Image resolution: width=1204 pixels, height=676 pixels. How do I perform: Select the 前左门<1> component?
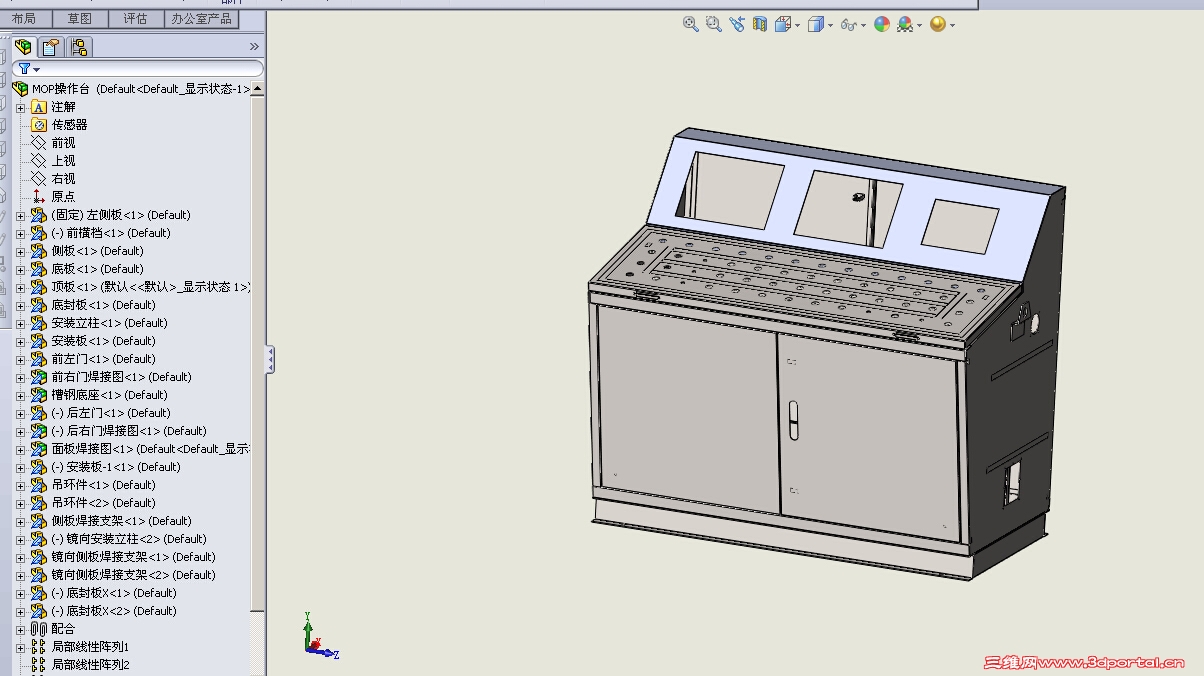(x=103, y=359)
